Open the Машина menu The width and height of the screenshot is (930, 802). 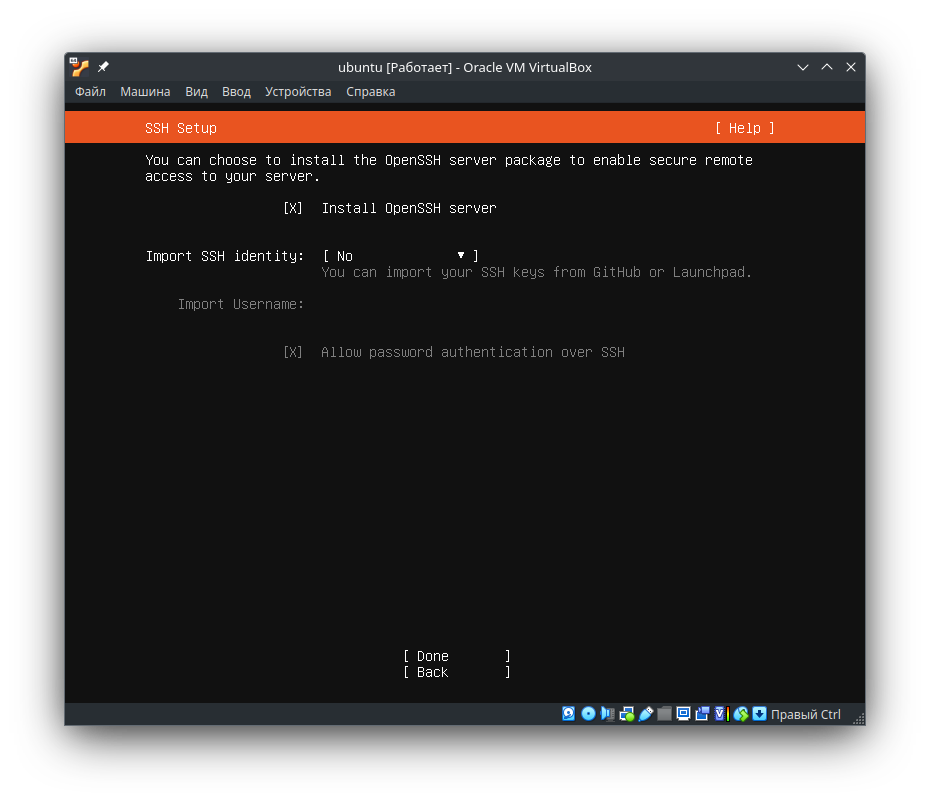pyautogui.click(x=145, y=91)
